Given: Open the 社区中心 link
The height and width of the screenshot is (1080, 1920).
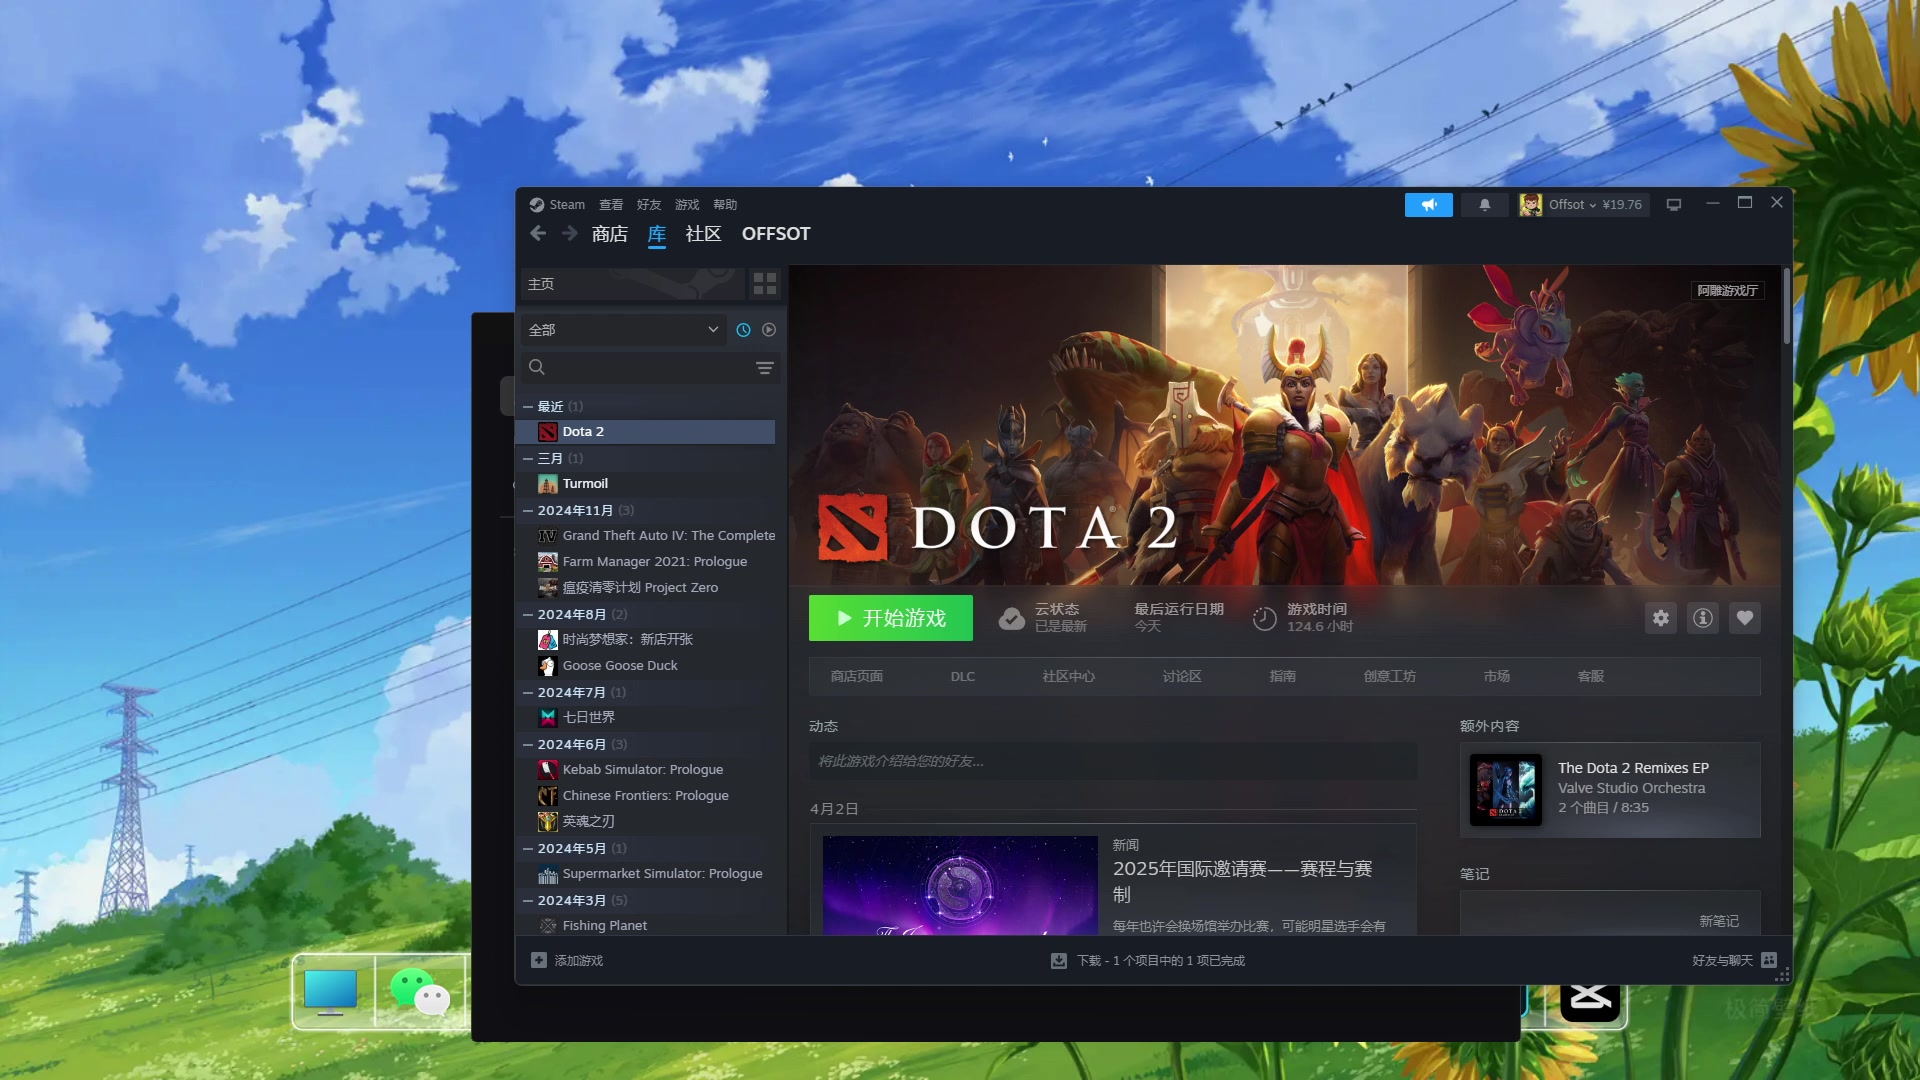Looking at the screenshot, I should click(1069, 677).
